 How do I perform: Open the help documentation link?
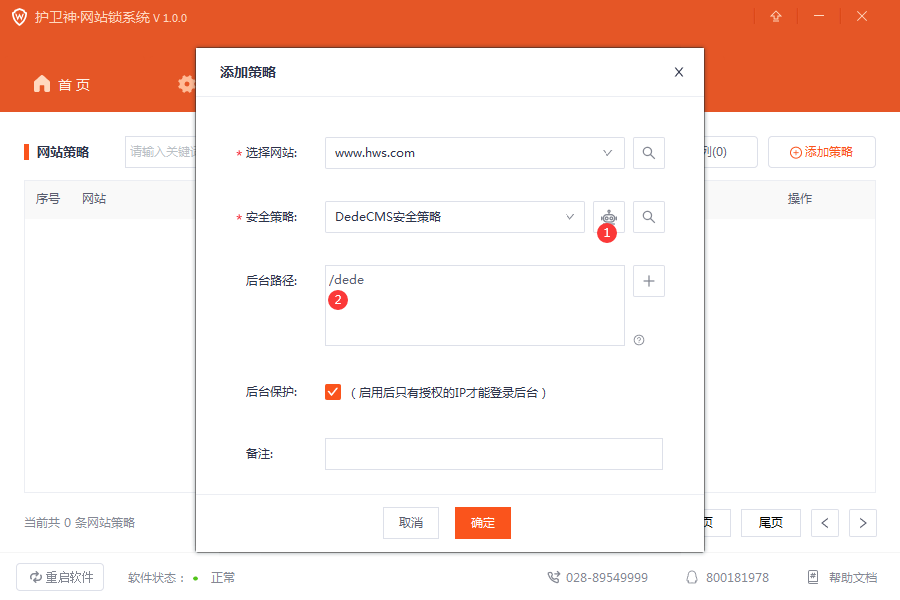[842, 577]
